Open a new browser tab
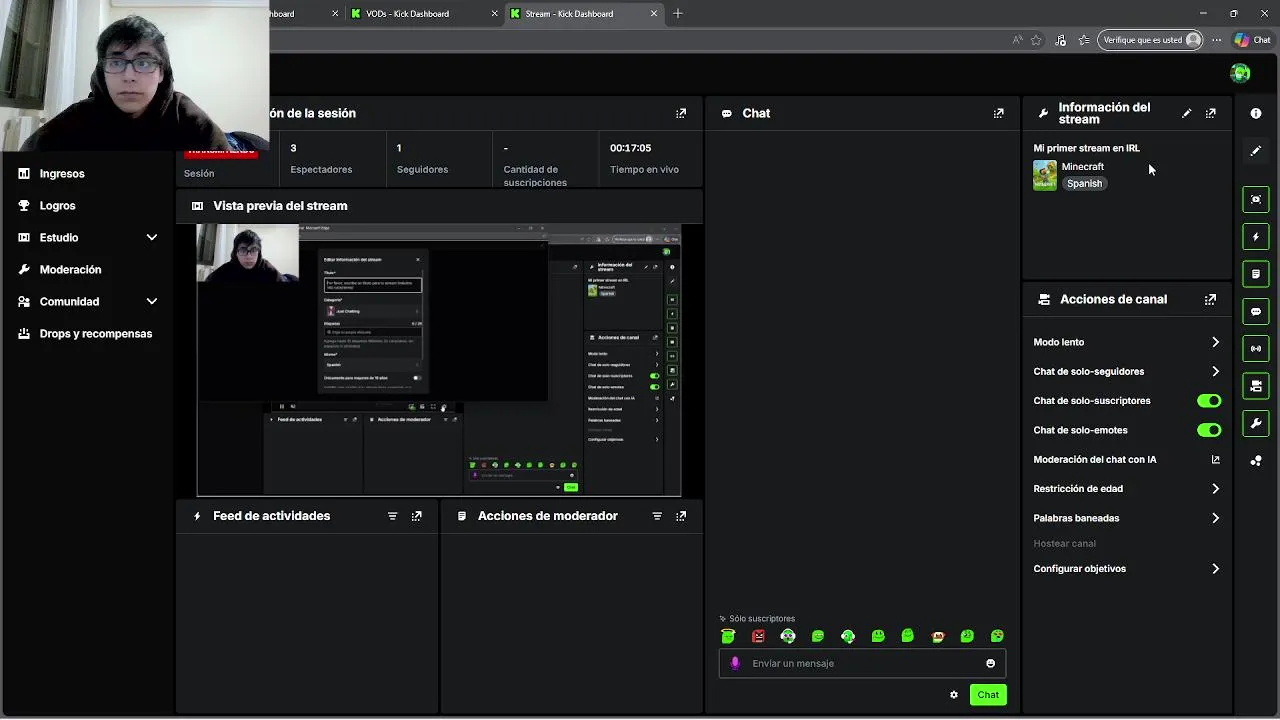Image resolution: width=1280 pixels, height=720 pixels. click(677, 14)
